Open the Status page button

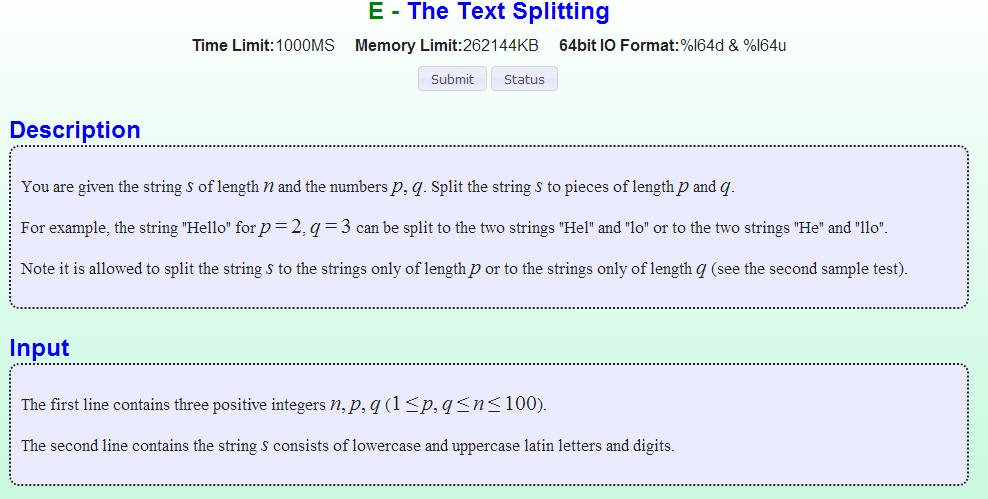coord(524,79)
